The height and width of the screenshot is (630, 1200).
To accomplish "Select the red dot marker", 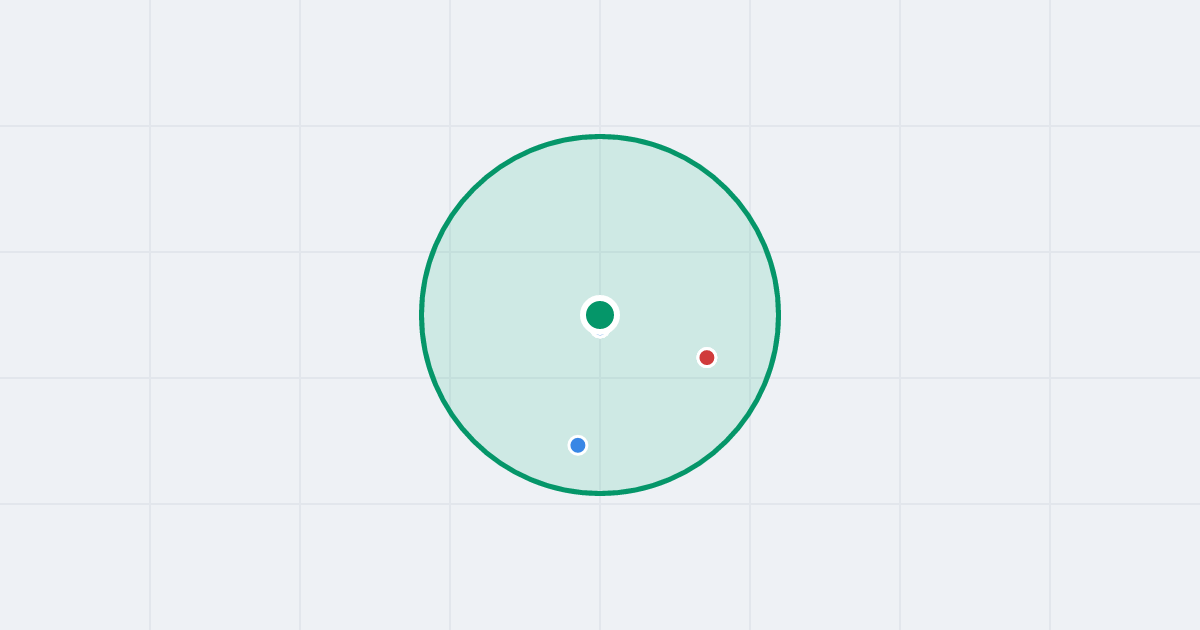I will point(707,357).
